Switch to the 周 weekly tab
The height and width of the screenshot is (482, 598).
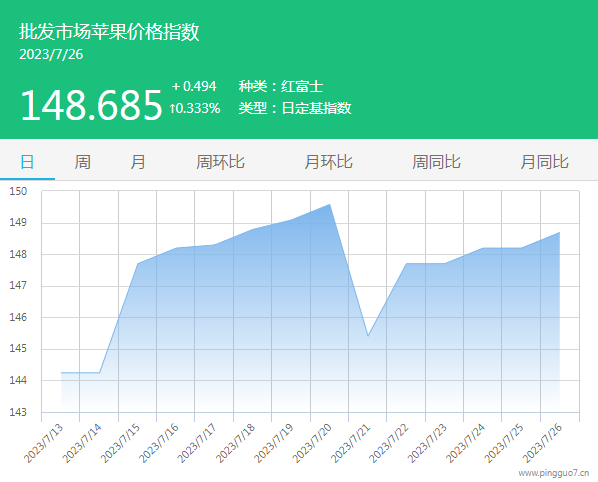[x=82, y=162]
